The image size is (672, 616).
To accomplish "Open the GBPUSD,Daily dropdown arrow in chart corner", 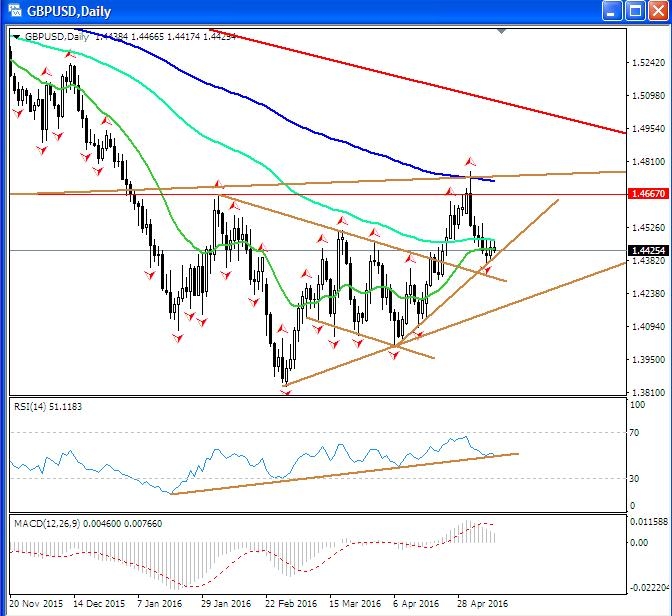I will 17,37.
